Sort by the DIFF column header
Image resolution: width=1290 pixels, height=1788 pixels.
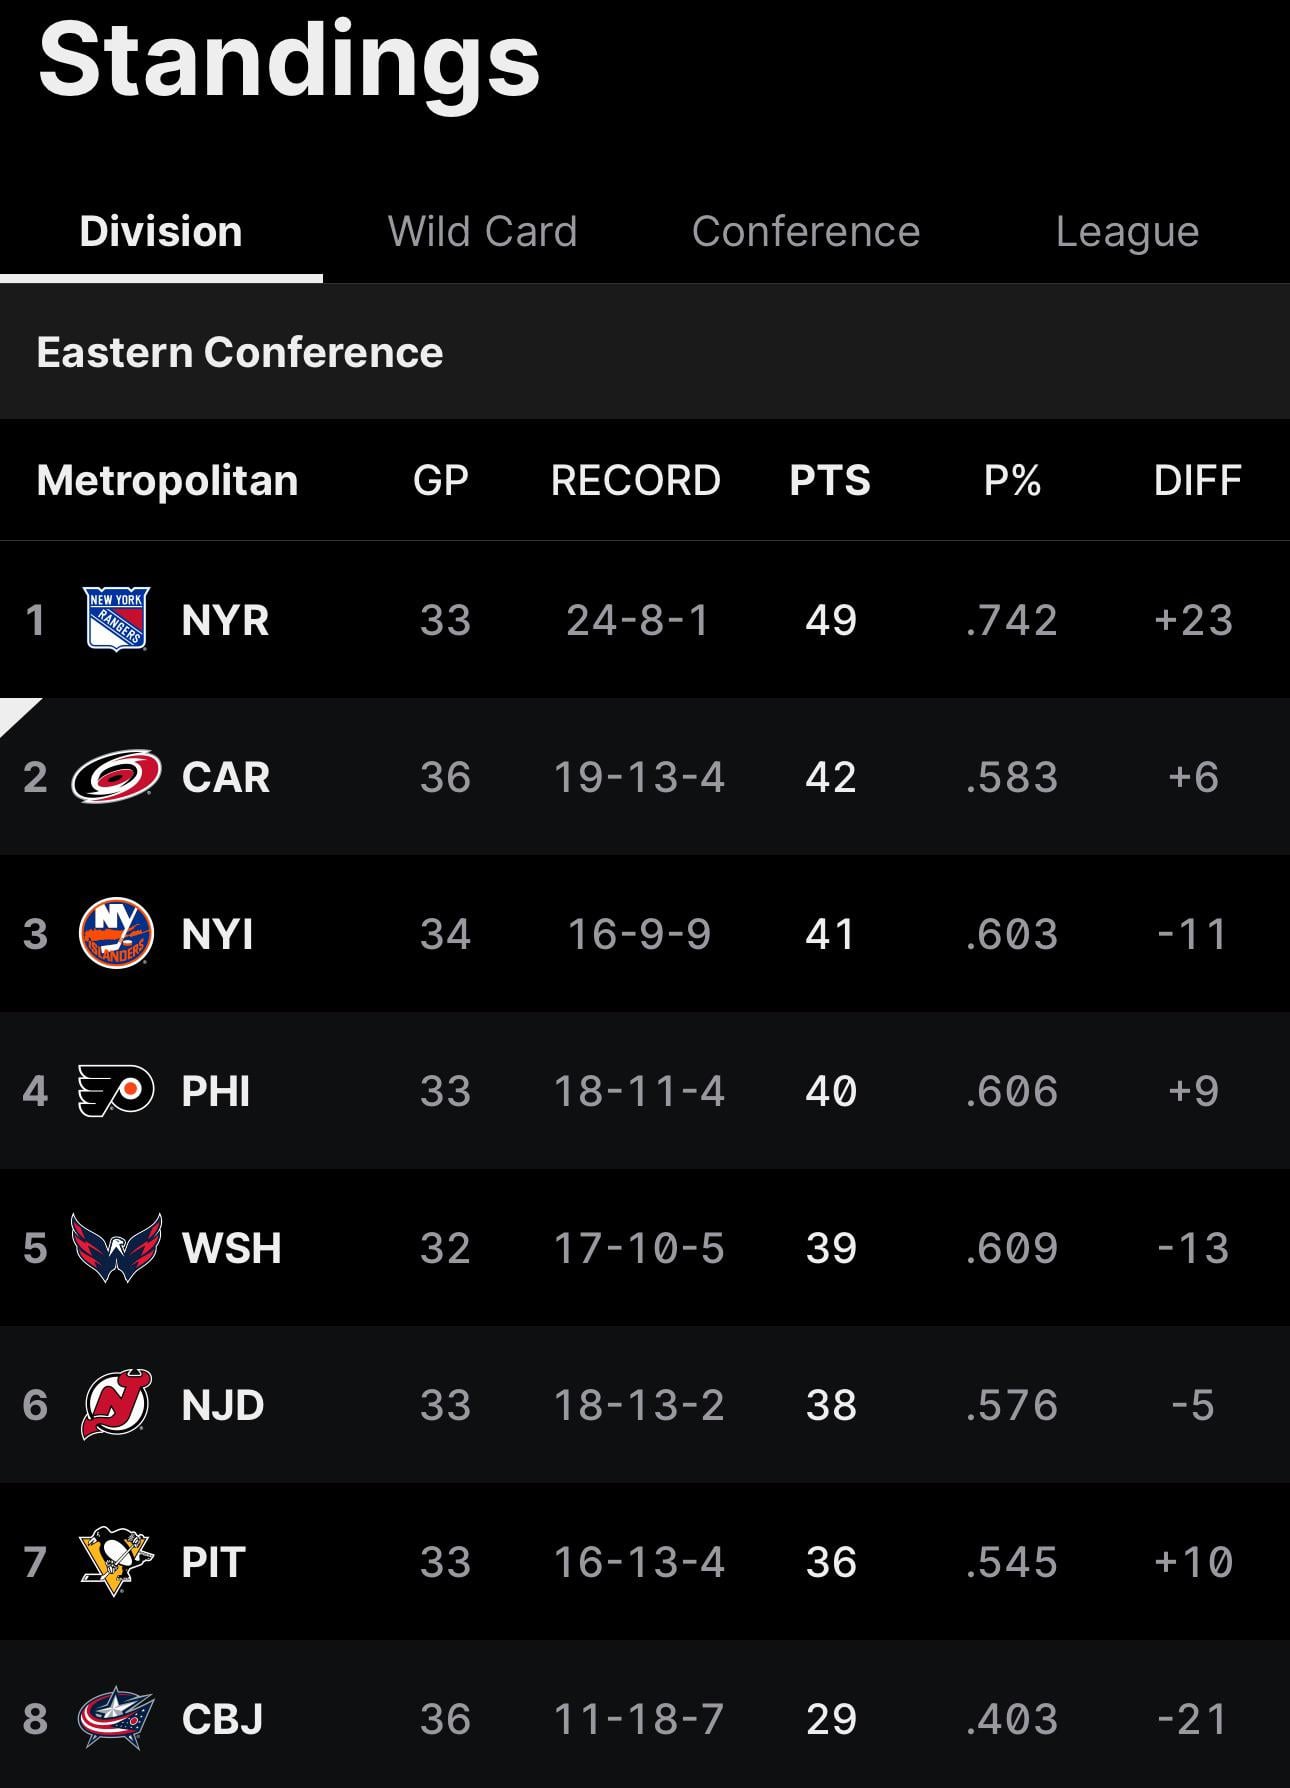1197,481
